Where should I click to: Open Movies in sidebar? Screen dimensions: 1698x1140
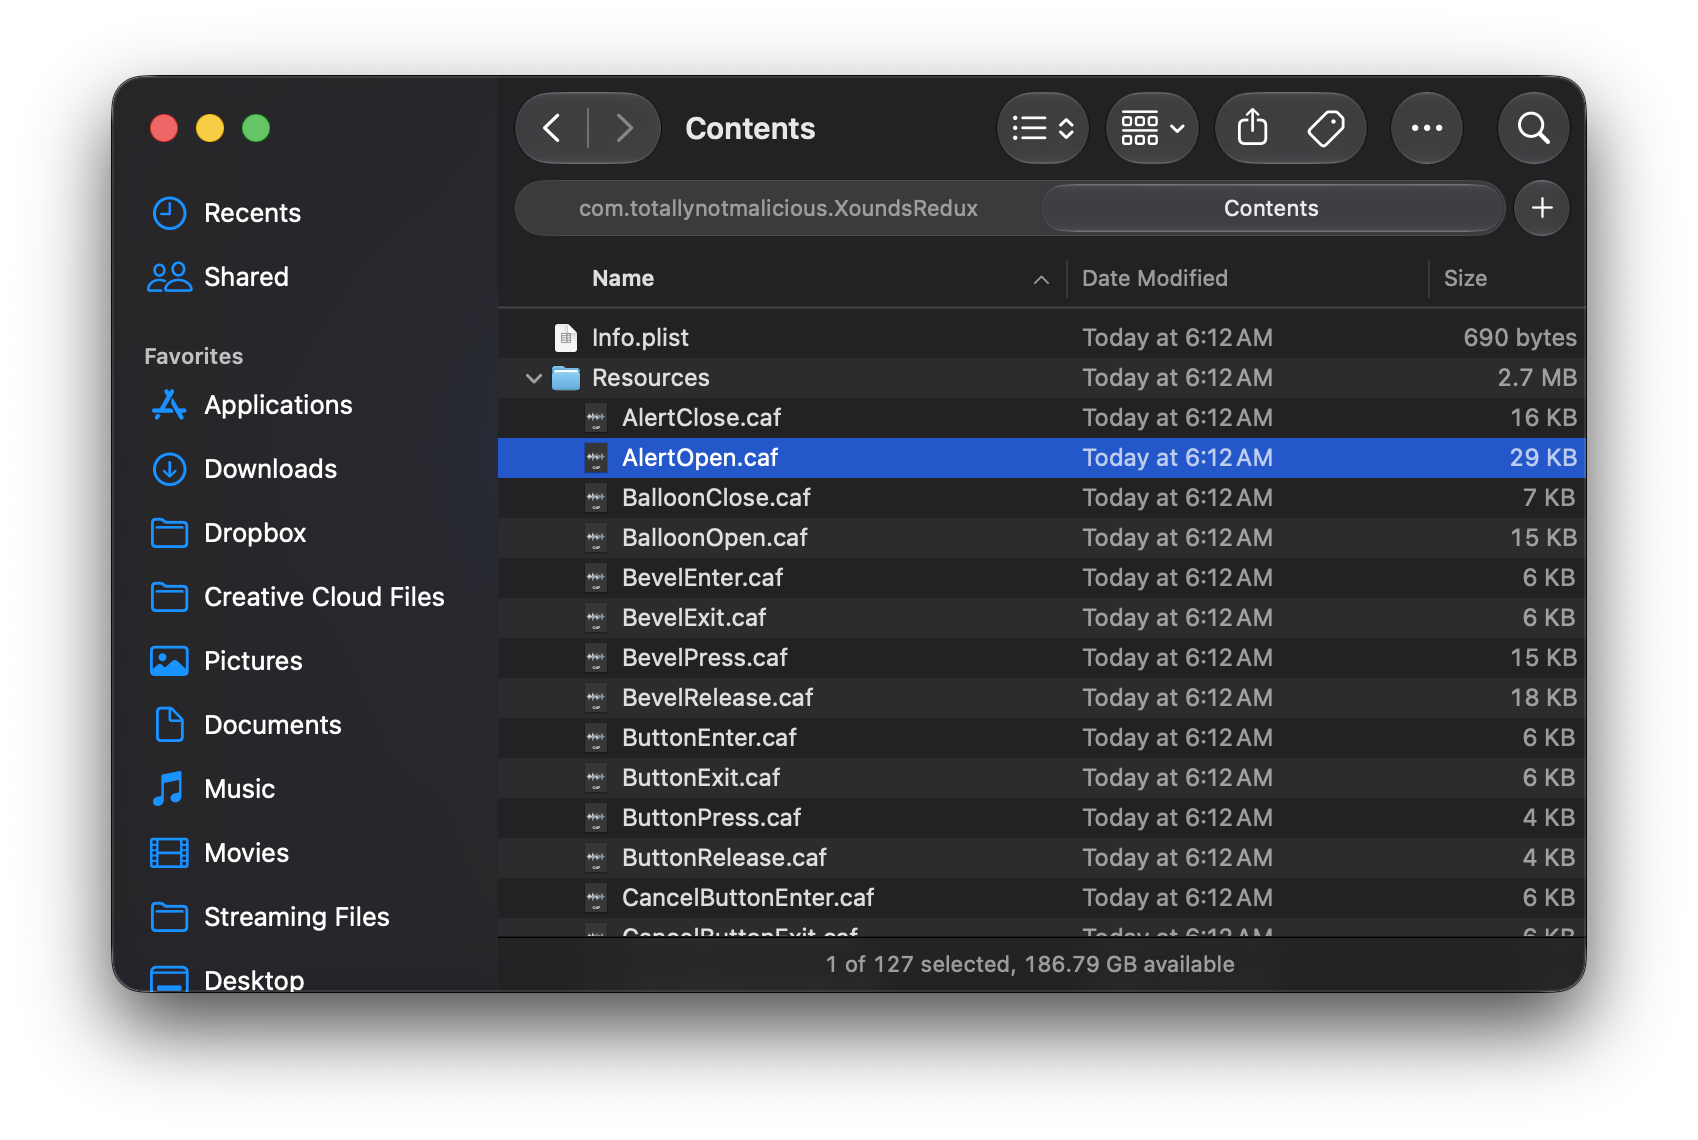point(219,853)
